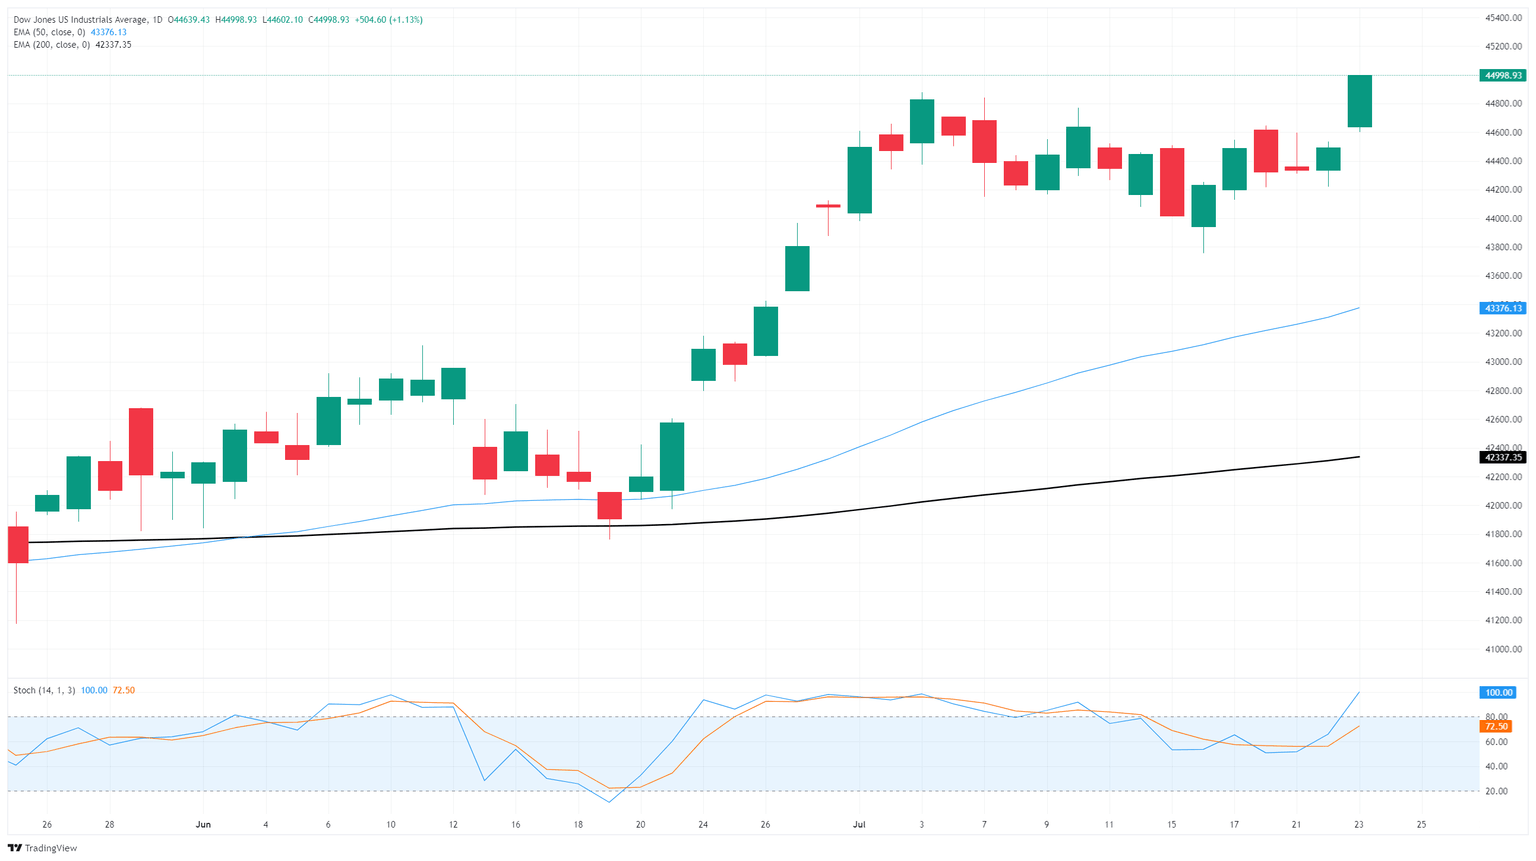
Task: Click the 44998.93 current price label
Action: pos(1503,75)
